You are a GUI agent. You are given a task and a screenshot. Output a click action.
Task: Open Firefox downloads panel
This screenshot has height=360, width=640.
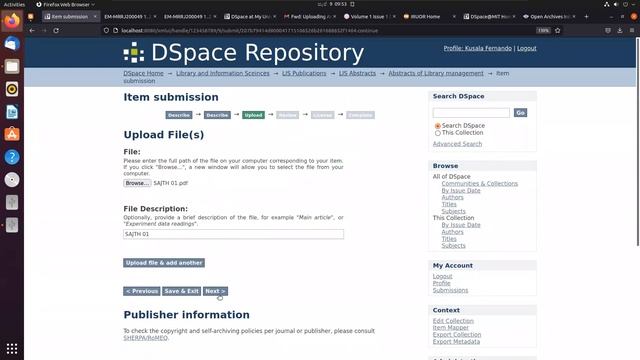click(x=620, y=30)
